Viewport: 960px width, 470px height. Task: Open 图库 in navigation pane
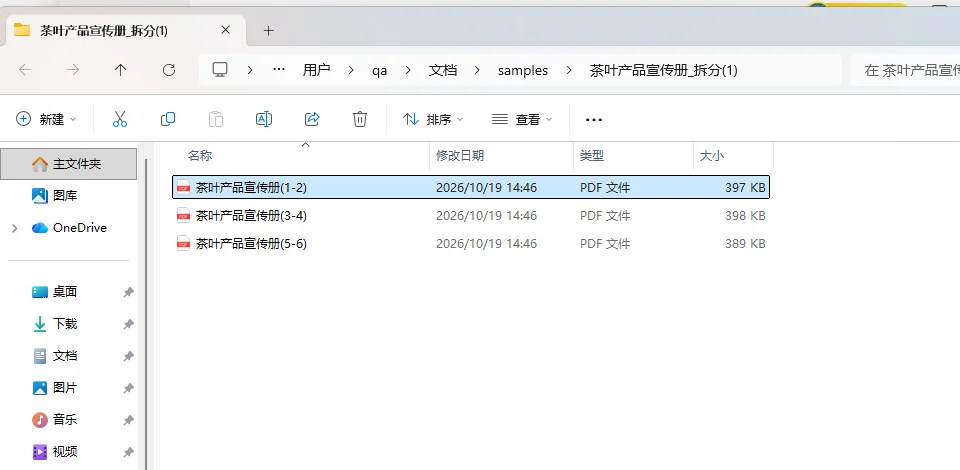(x=64, y=196)
